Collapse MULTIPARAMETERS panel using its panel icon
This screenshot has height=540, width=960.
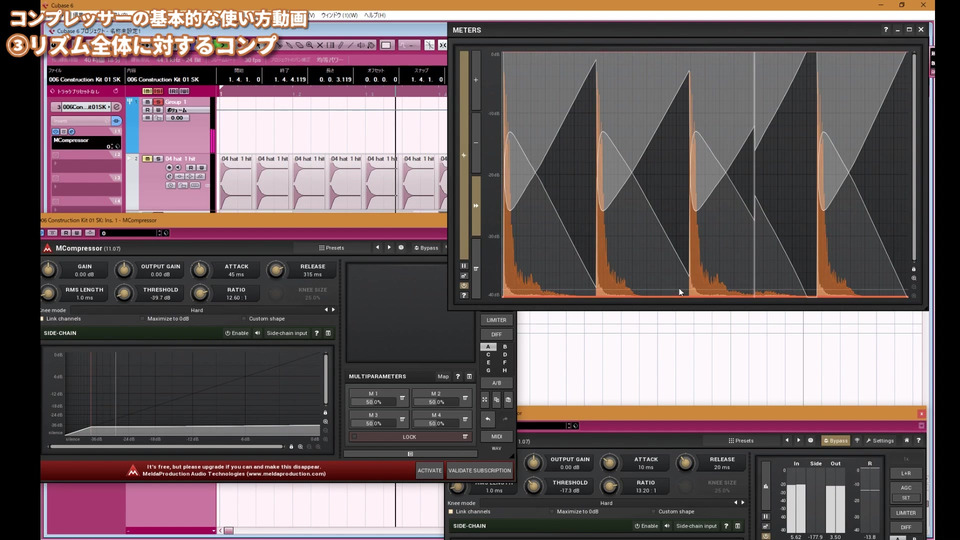click(470, 377)
